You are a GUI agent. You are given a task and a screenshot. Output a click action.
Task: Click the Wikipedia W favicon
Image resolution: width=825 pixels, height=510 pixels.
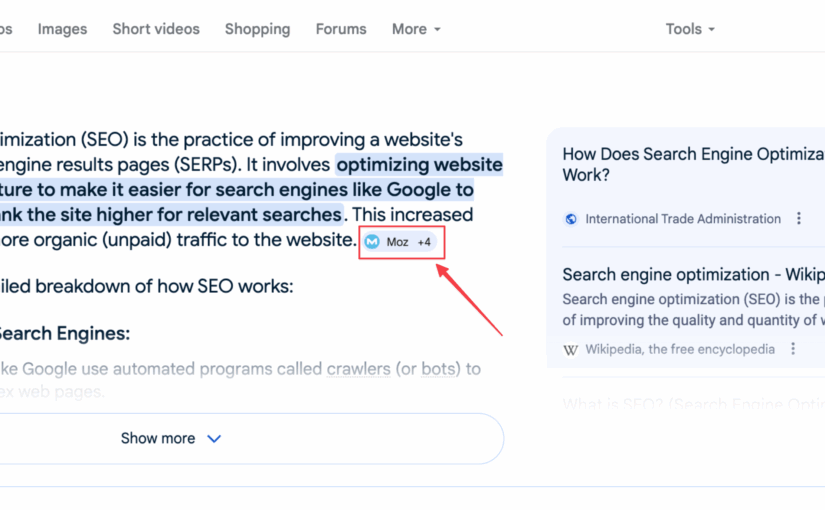click(x=570, y=349)
